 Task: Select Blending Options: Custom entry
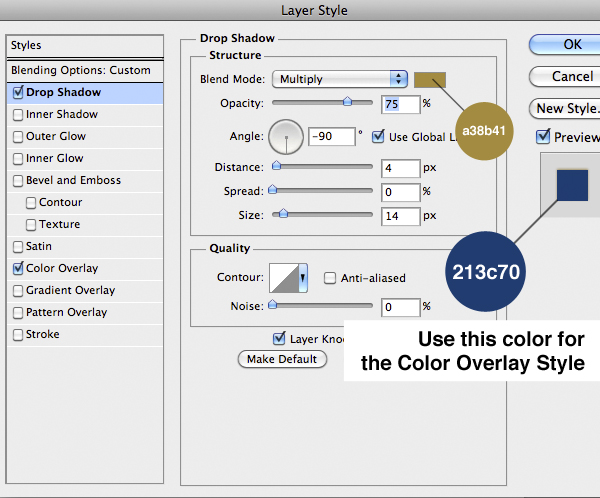point(80,70)
